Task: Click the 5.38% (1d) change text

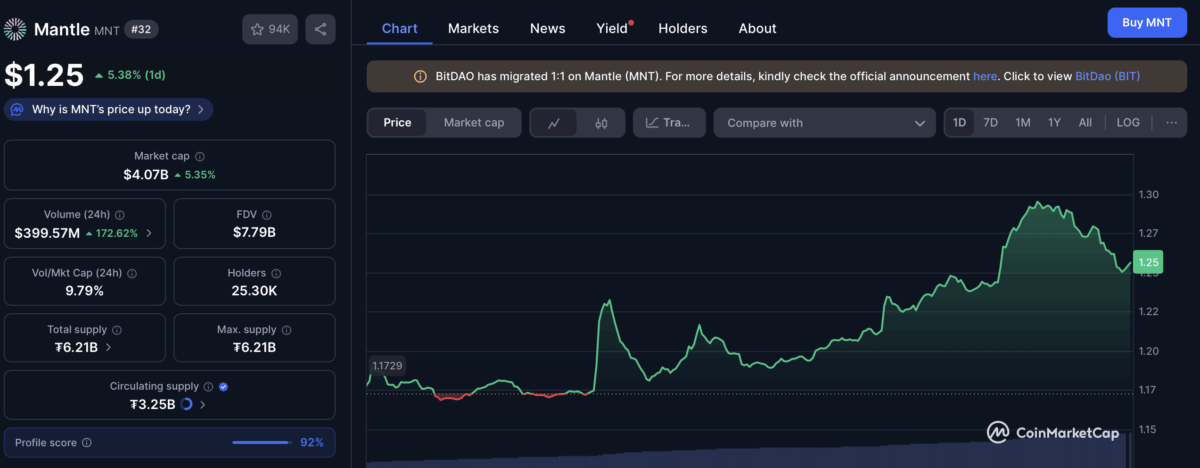Action: click(136, 75)
